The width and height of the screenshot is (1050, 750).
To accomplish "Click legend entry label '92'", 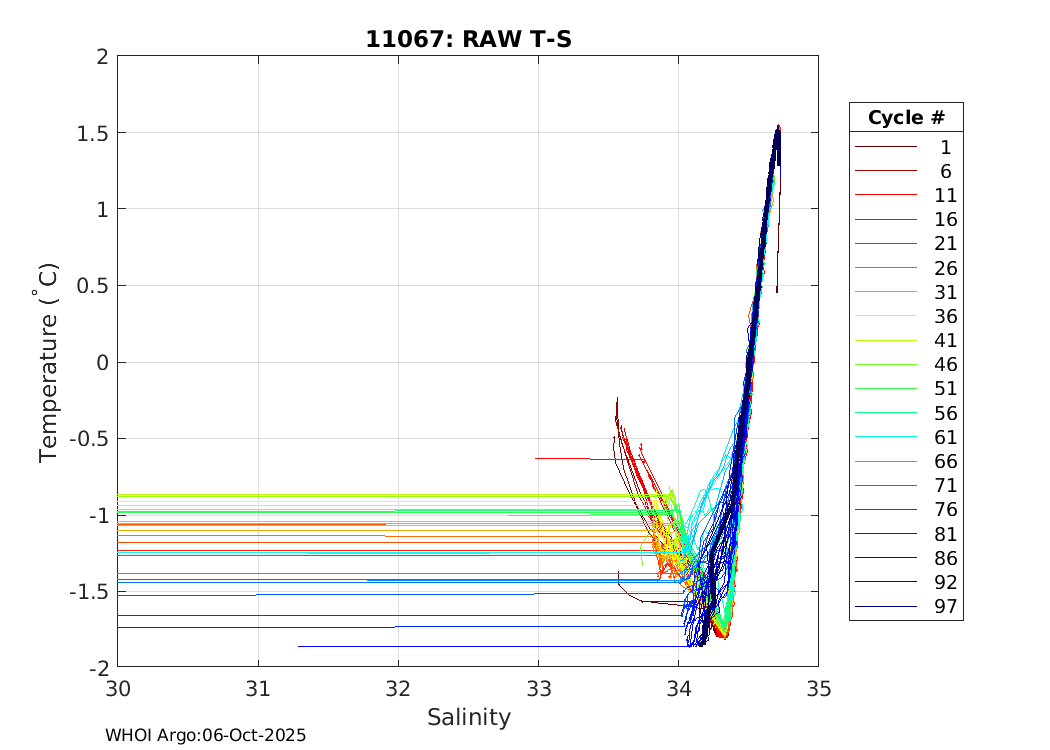I will 945,582.
